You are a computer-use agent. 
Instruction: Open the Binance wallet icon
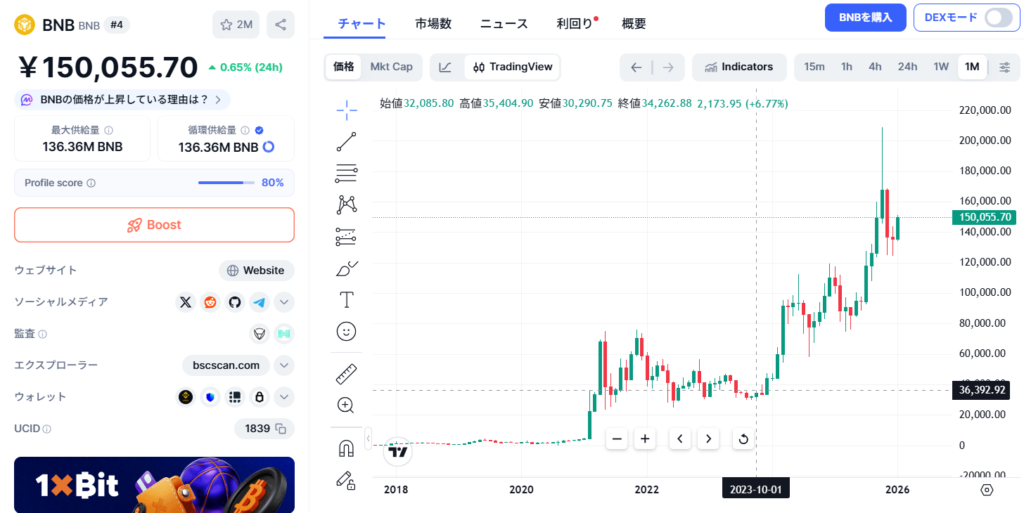click(x=186, y=397)
